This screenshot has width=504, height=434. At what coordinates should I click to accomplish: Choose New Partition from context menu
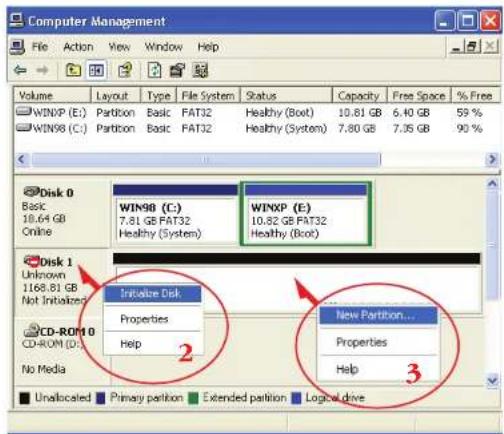click(378, 315)
